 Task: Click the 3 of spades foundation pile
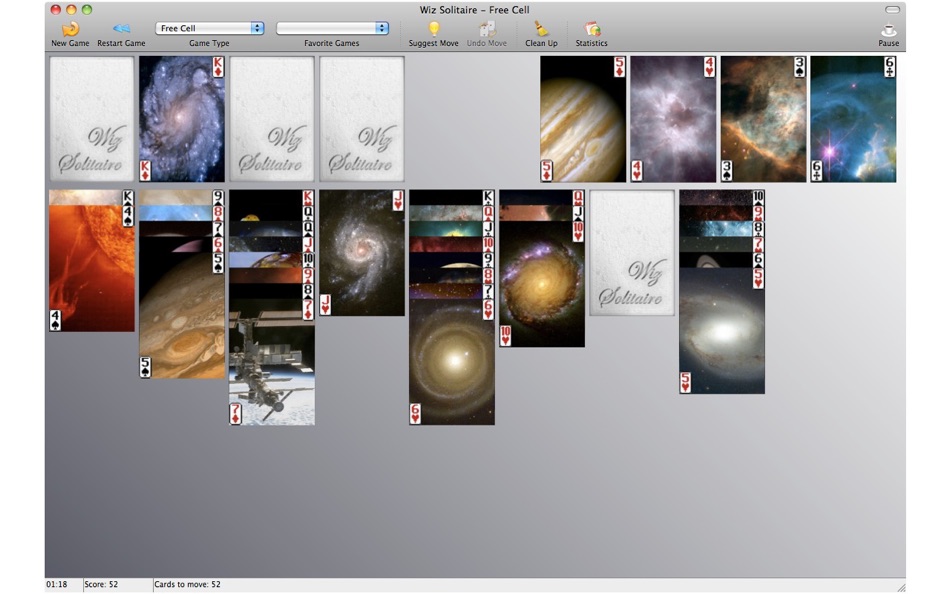[x=763, y=119]
